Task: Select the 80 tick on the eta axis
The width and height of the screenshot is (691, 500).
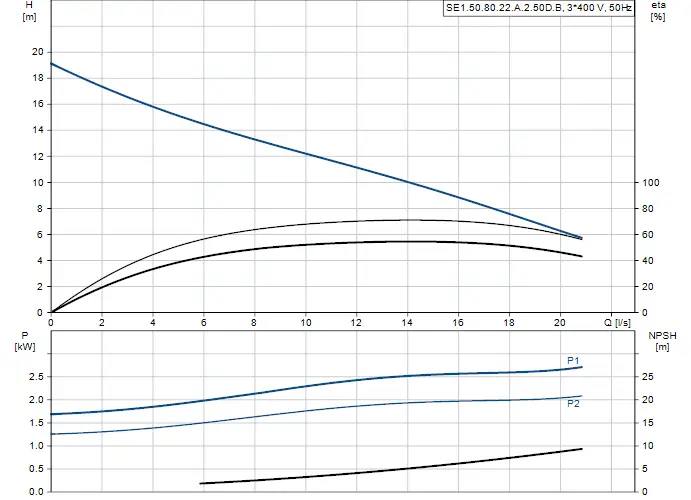Action: pyautogui.click(x=648, y=209)
